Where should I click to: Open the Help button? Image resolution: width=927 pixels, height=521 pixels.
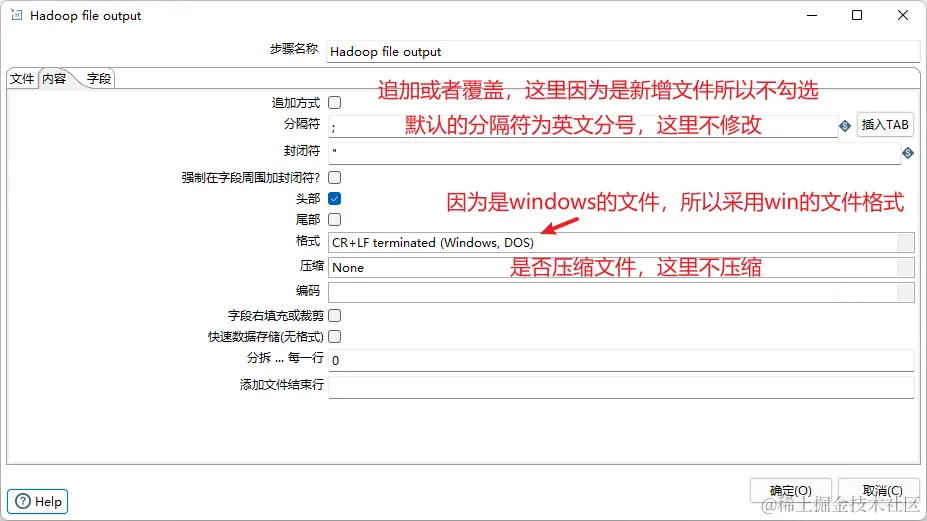38,501
